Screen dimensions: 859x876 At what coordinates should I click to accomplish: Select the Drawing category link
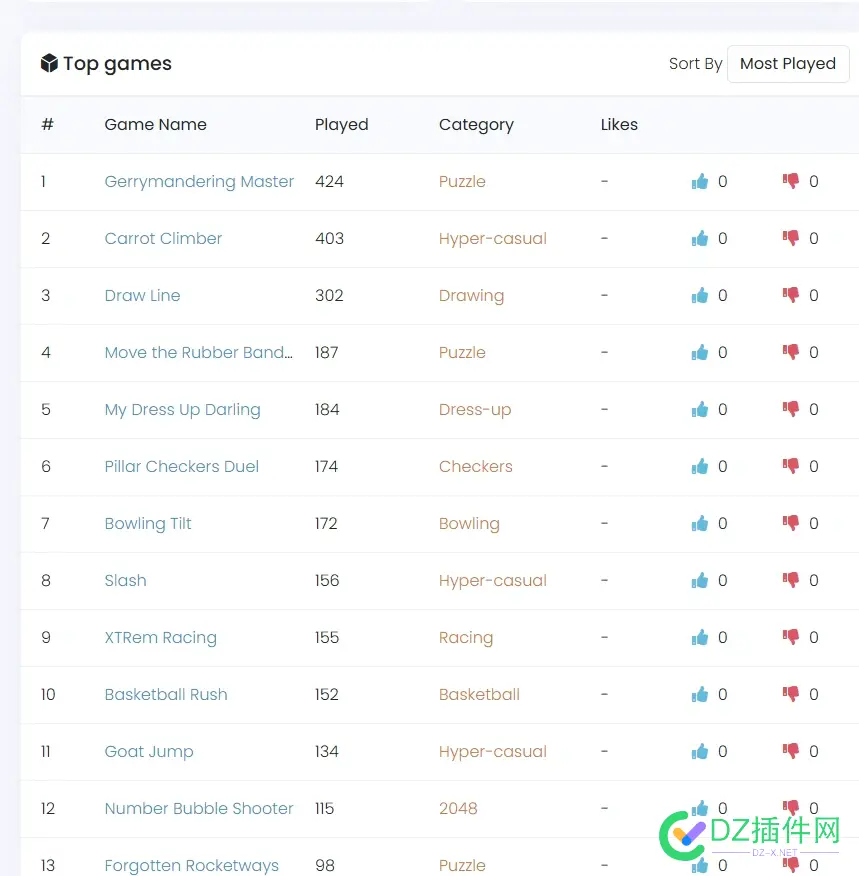coord(471,296)
